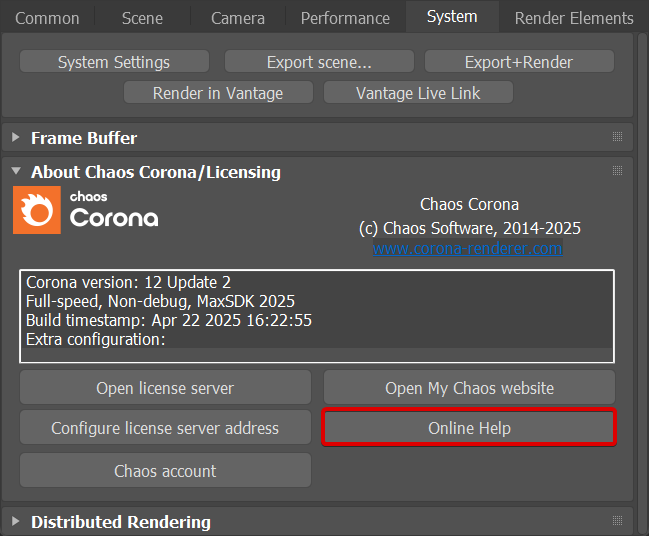
Task: Click the "Extra configuration:" line
Action: click(x=96, y=339)
